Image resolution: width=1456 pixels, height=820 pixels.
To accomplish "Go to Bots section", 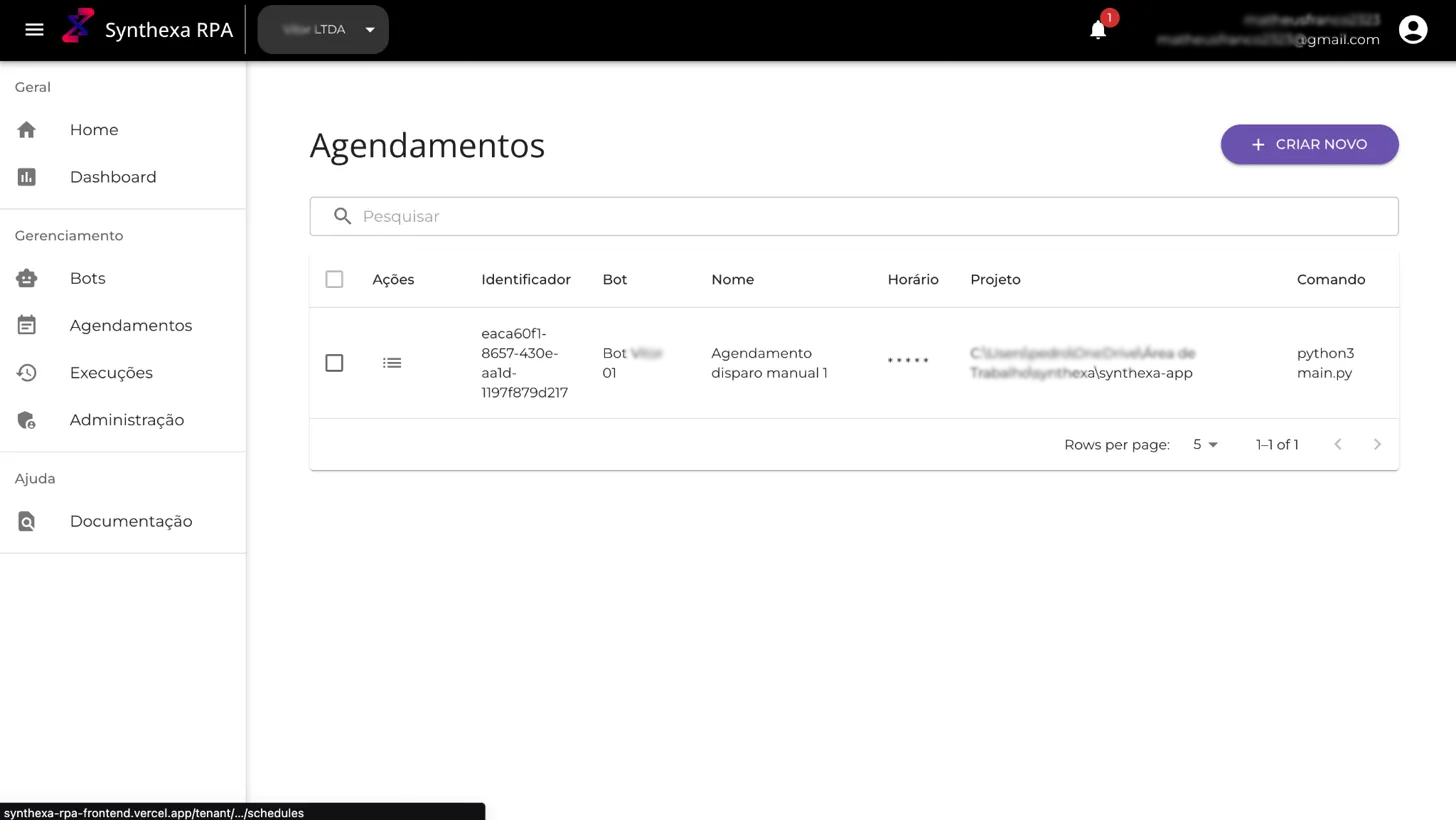I will 122,278.
